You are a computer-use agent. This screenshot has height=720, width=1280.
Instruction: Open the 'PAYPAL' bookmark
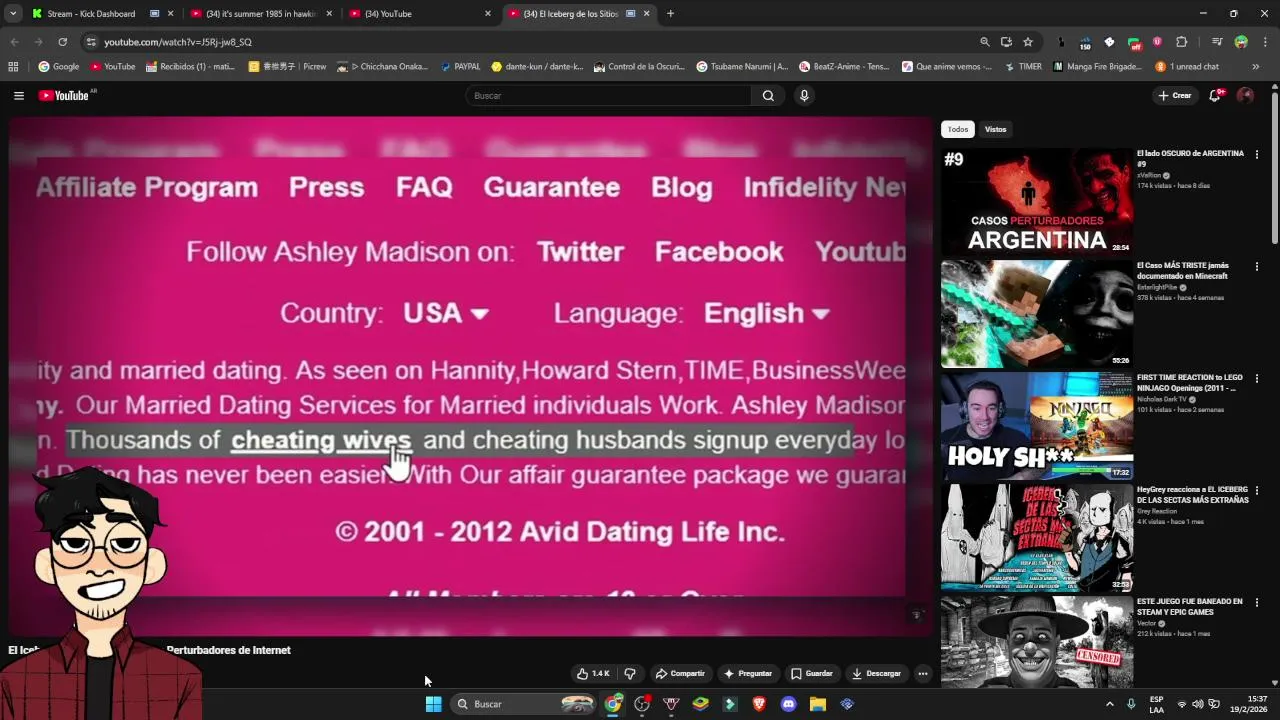460,67
